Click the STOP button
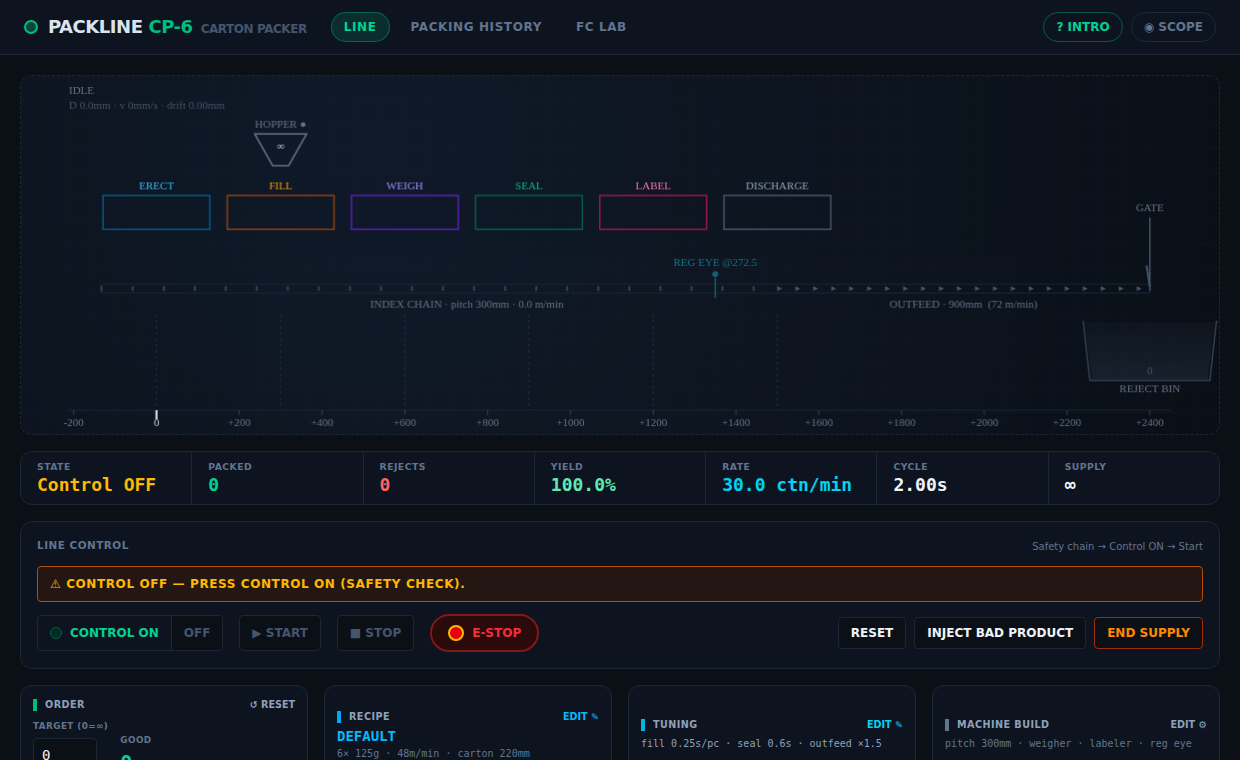The height and width of the screenshot is (760, 1240). [375, 633]
